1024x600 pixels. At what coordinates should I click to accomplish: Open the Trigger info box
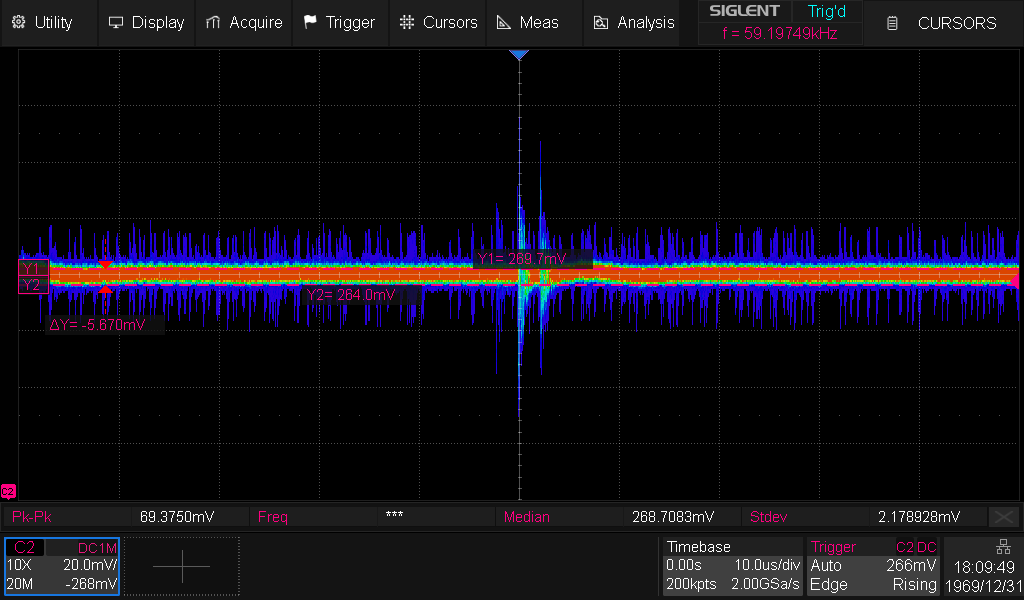click(873, 566)
